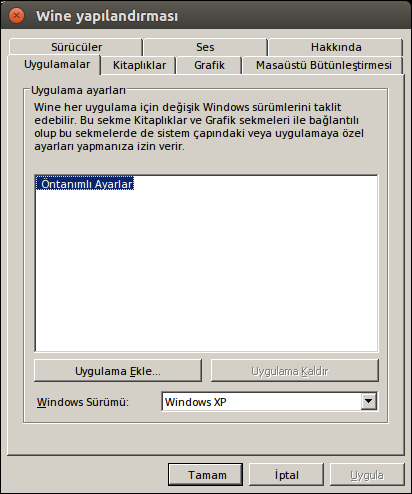This screenshot has height=494, width=412.
Task: Click the Windows XP version combo box
Action: point(270,402)
